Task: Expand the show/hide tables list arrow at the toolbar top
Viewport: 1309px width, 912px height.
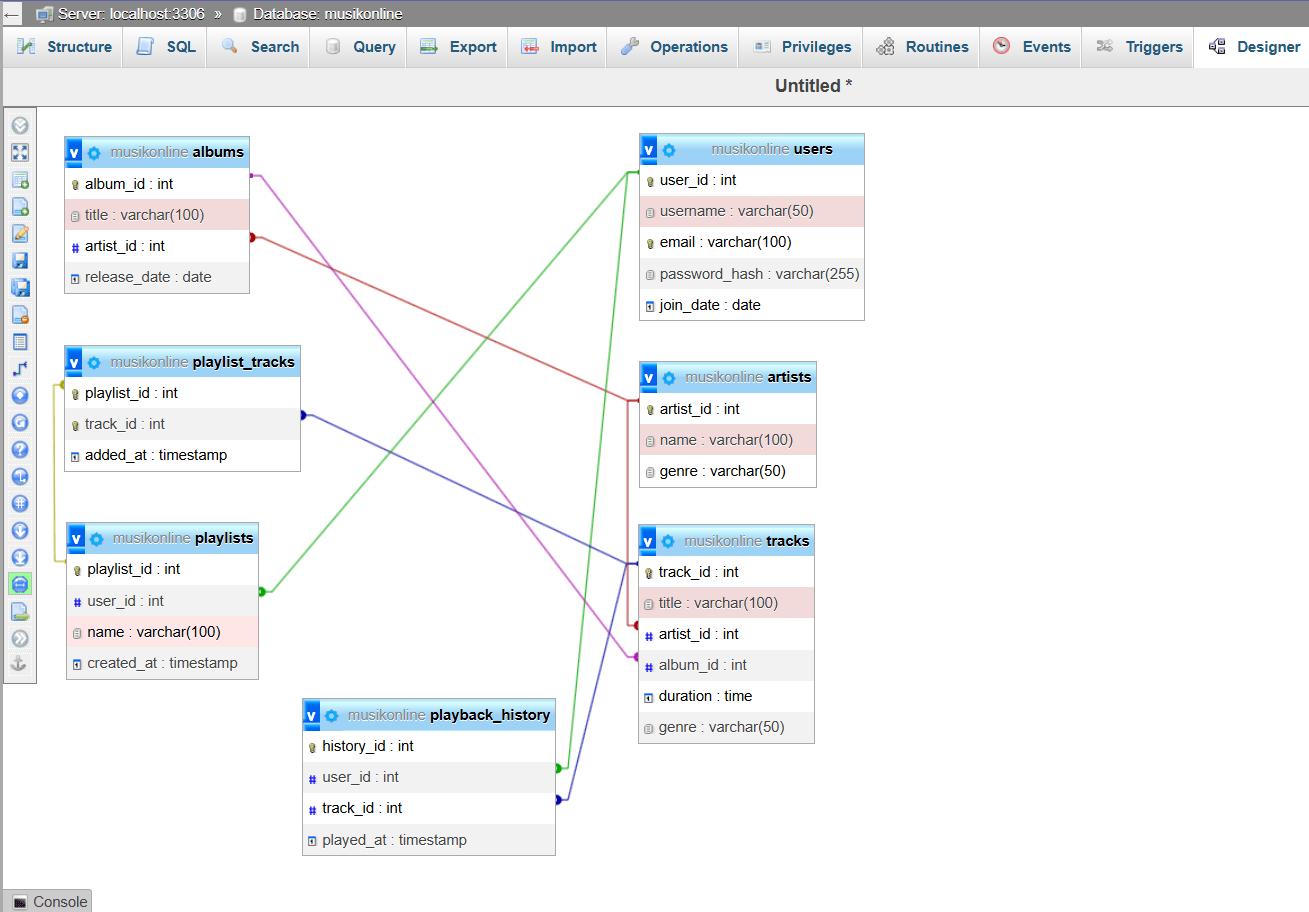Action: (x=20, y=126)
